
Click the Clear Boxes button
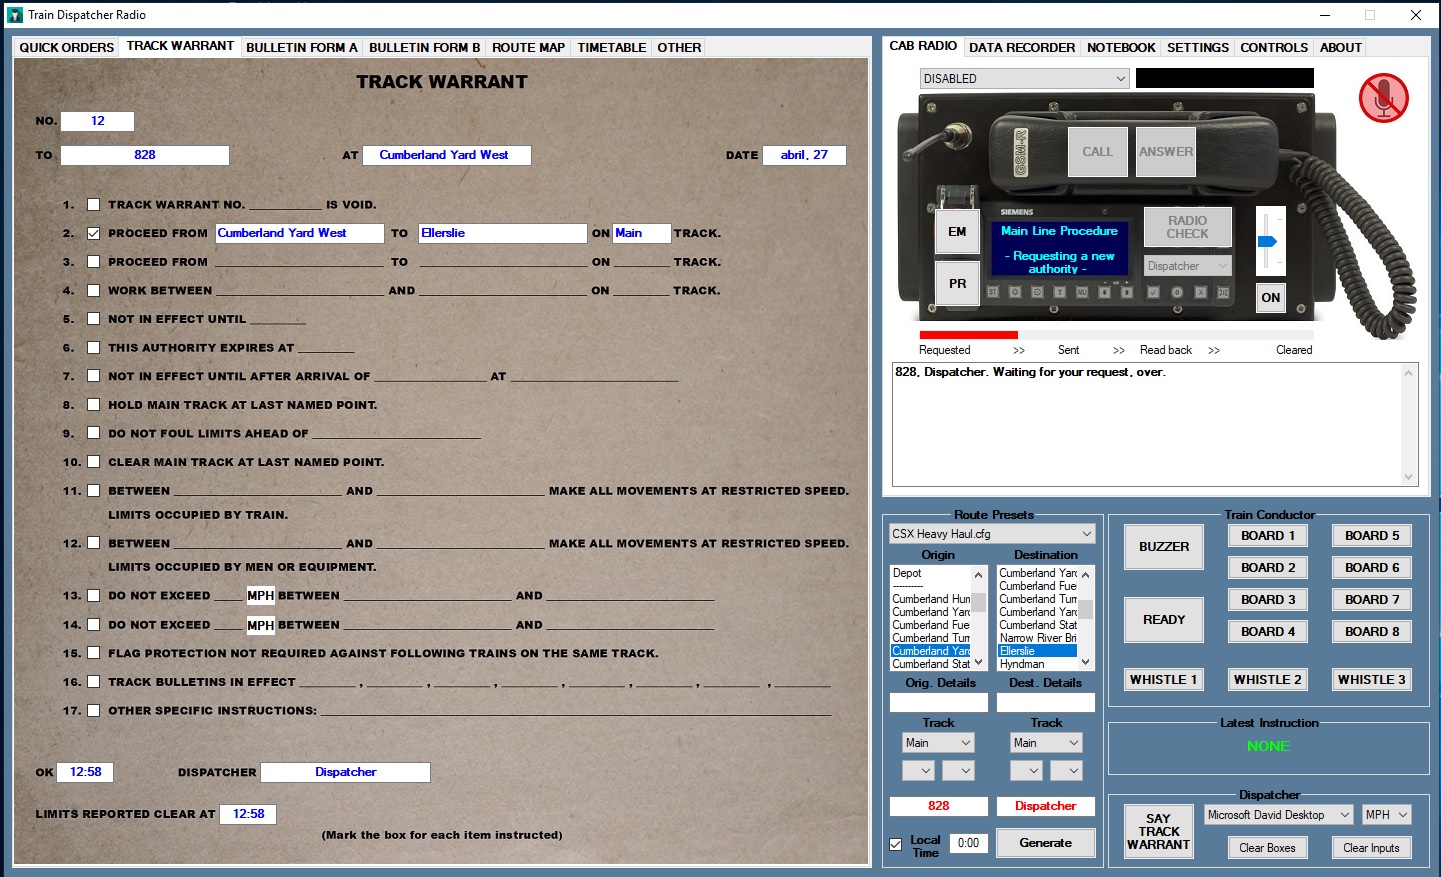[1267, 848]
